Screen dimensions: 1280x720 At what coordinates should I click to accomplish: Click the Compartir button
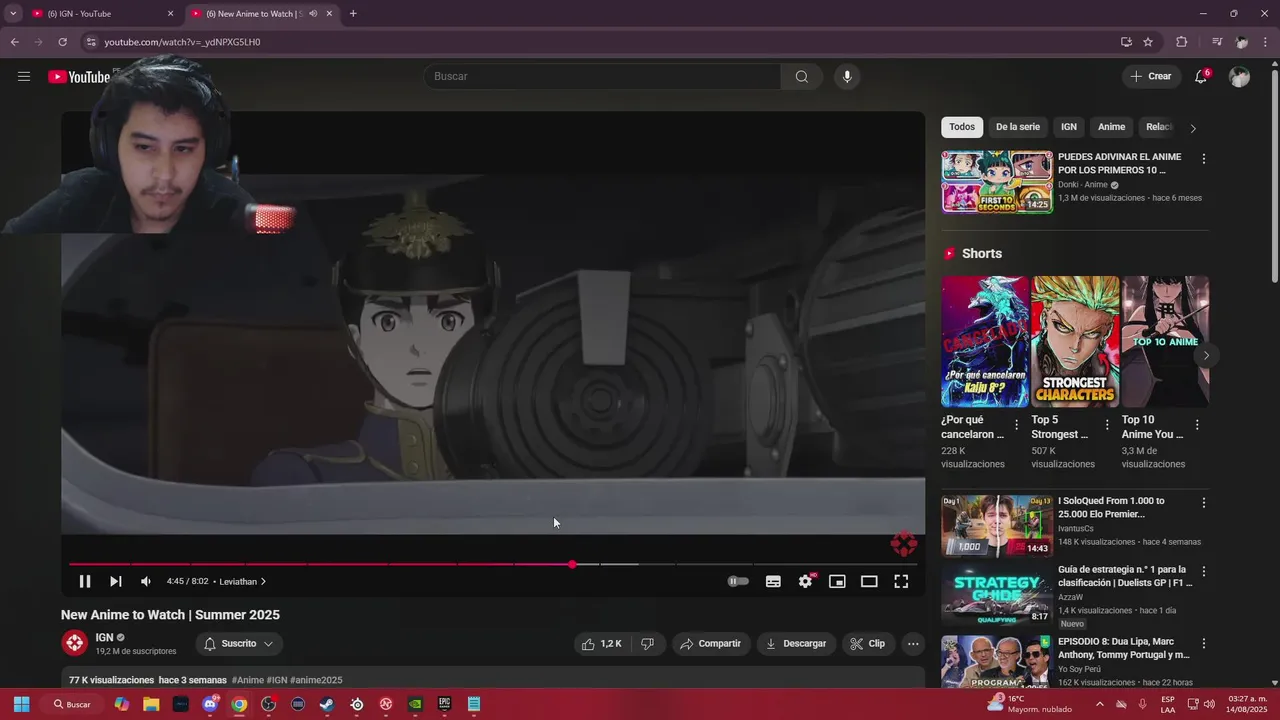(x=711, y=644)
